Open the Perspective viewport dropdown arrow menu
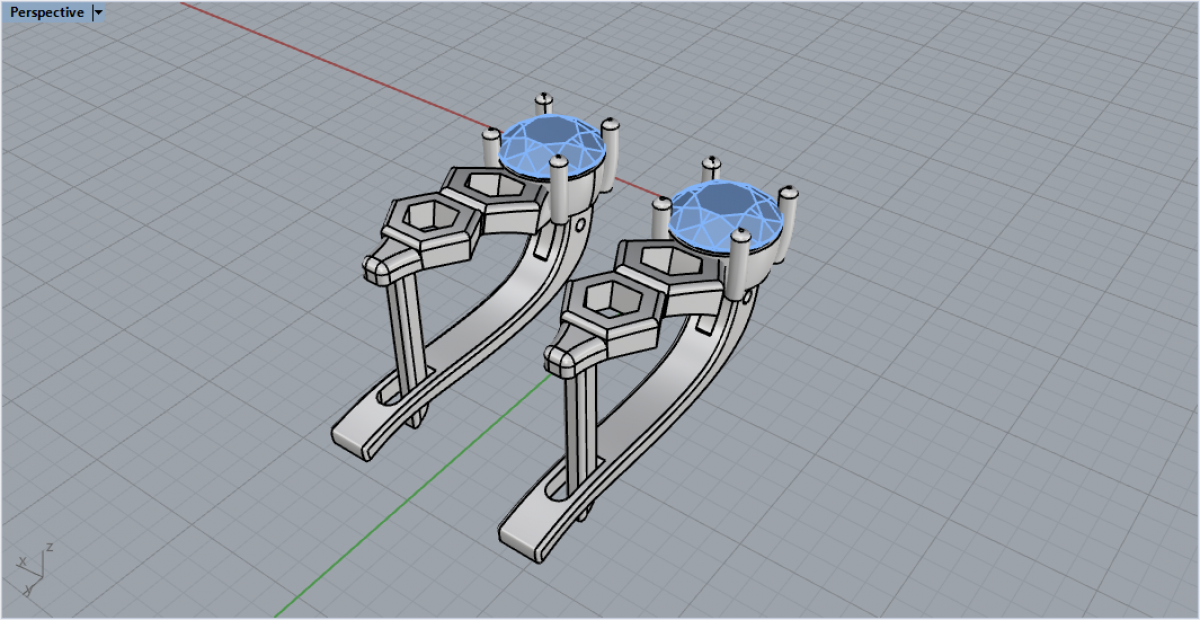Image resolution: width=1200 pixels, height=620 pixels. (97, 13)
